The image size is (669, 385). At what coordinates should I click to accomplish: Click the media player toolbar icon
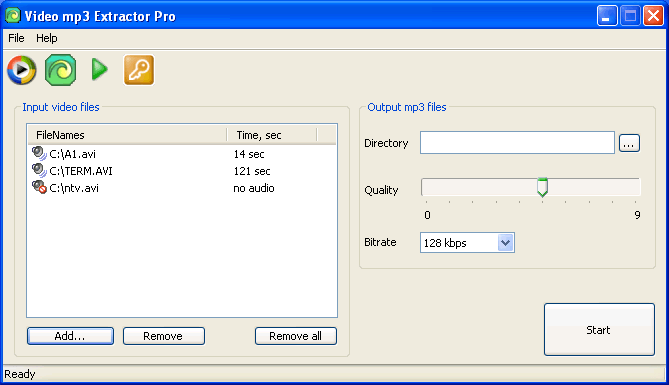(x=22, y=70)
